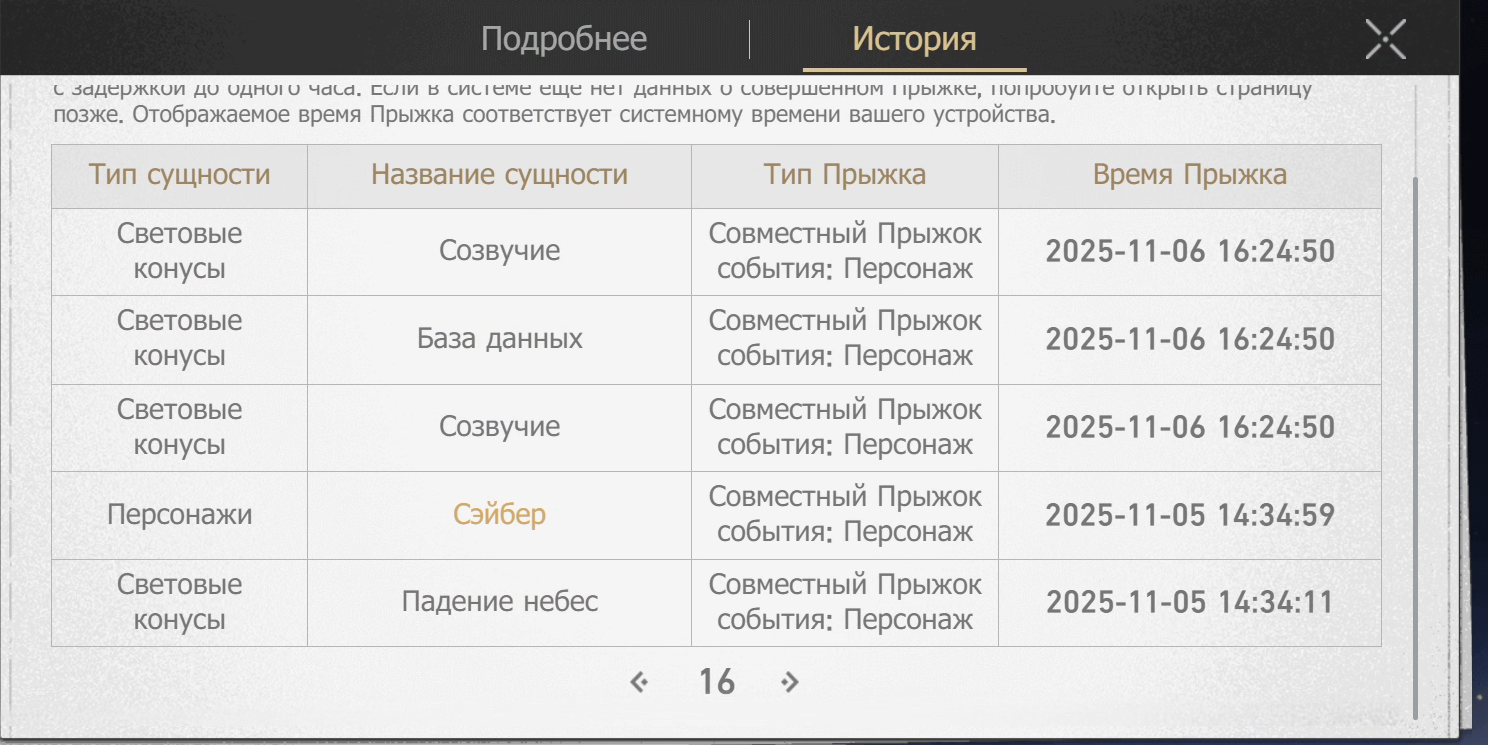Image resolution: width=1488 pixels, height=745 pixels.
Task: Click the Персонажи entity type cell
Action: (180, 515)
